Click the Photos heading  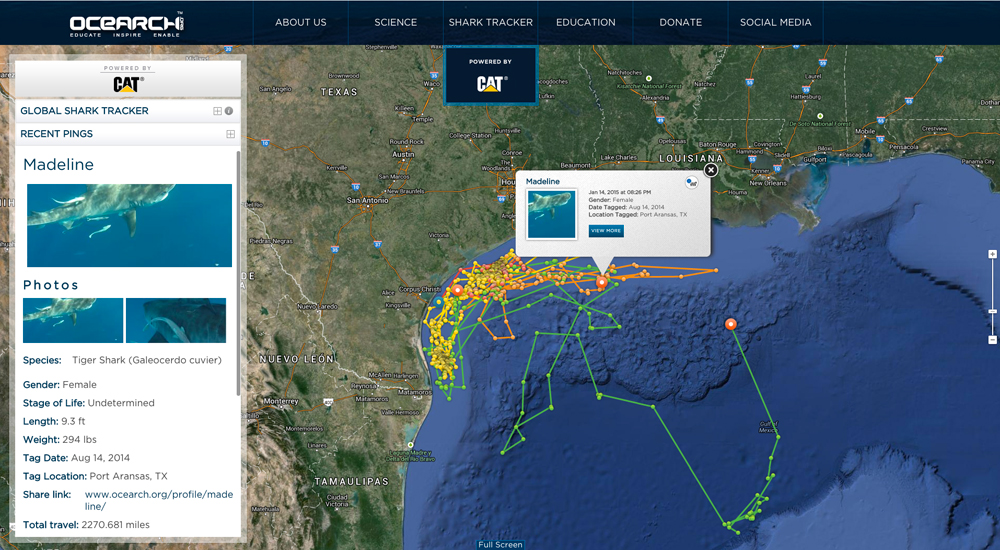click(51, 285)
